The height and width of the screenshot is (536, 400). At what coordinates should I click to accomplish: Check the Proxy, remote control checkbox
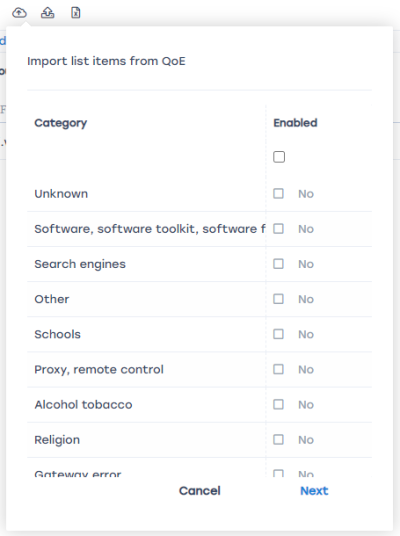click(278, 369)
